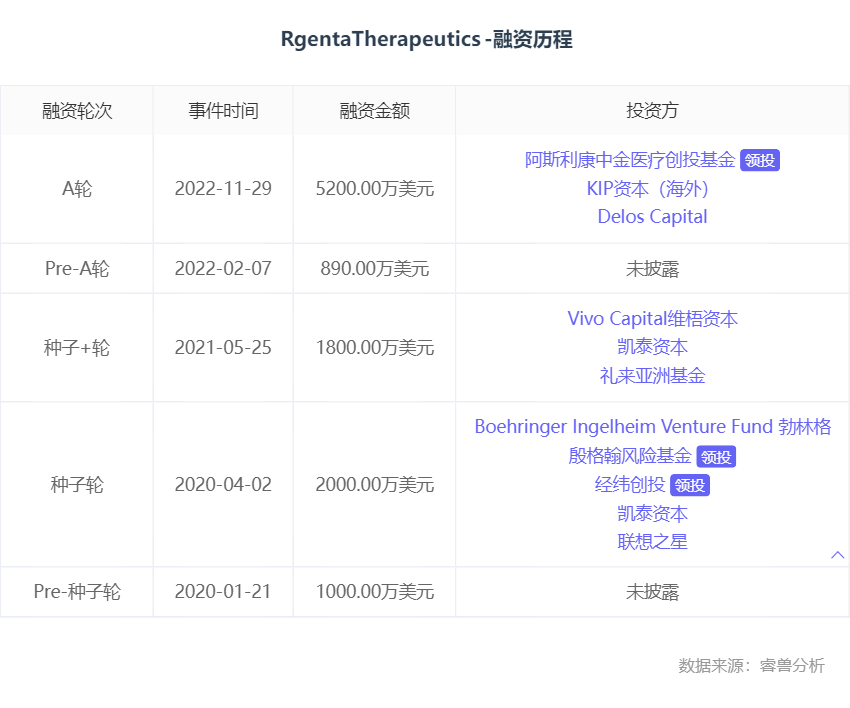The width and height of the screenshot is (850, 708).
Task: Select the date 2021-05-25
Action: click(223, 347)
